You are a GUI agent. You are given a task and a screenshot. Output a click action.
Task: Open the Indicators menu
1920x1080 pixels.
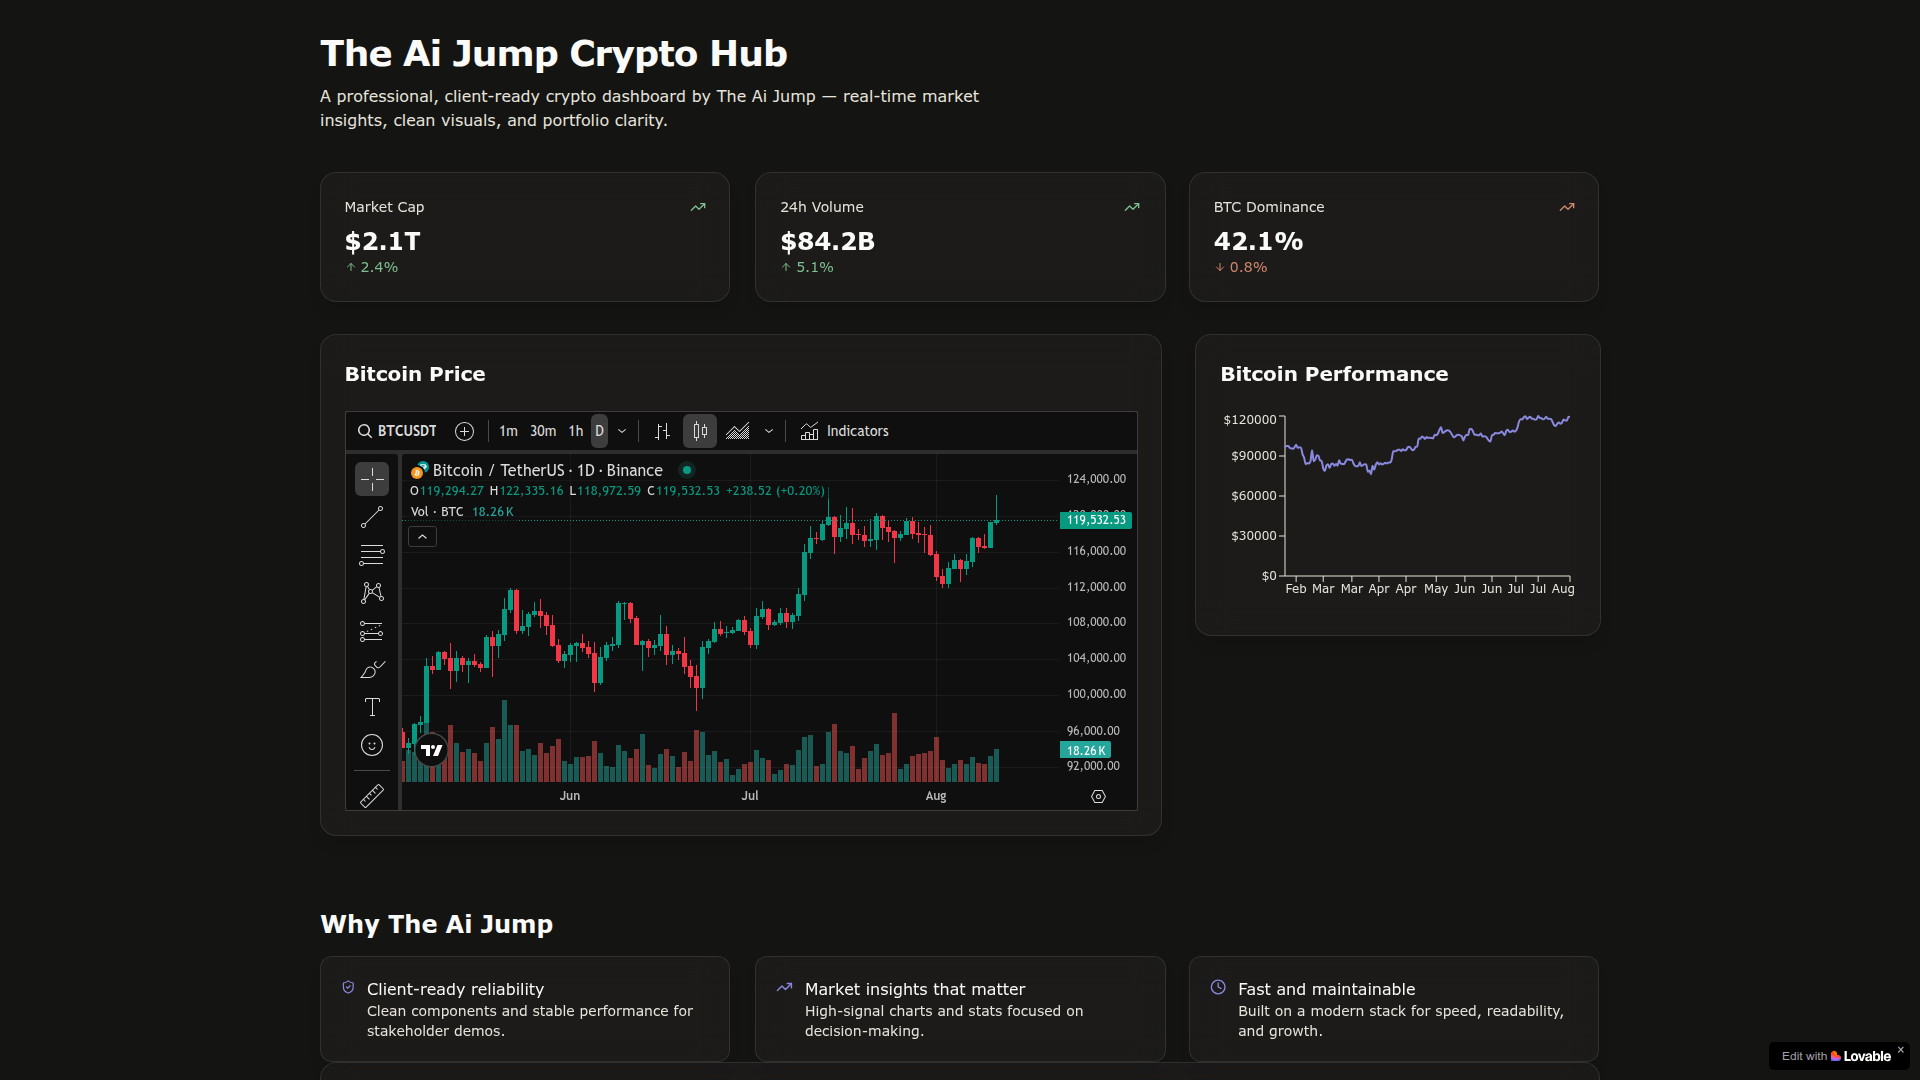(x=845, y=431)
